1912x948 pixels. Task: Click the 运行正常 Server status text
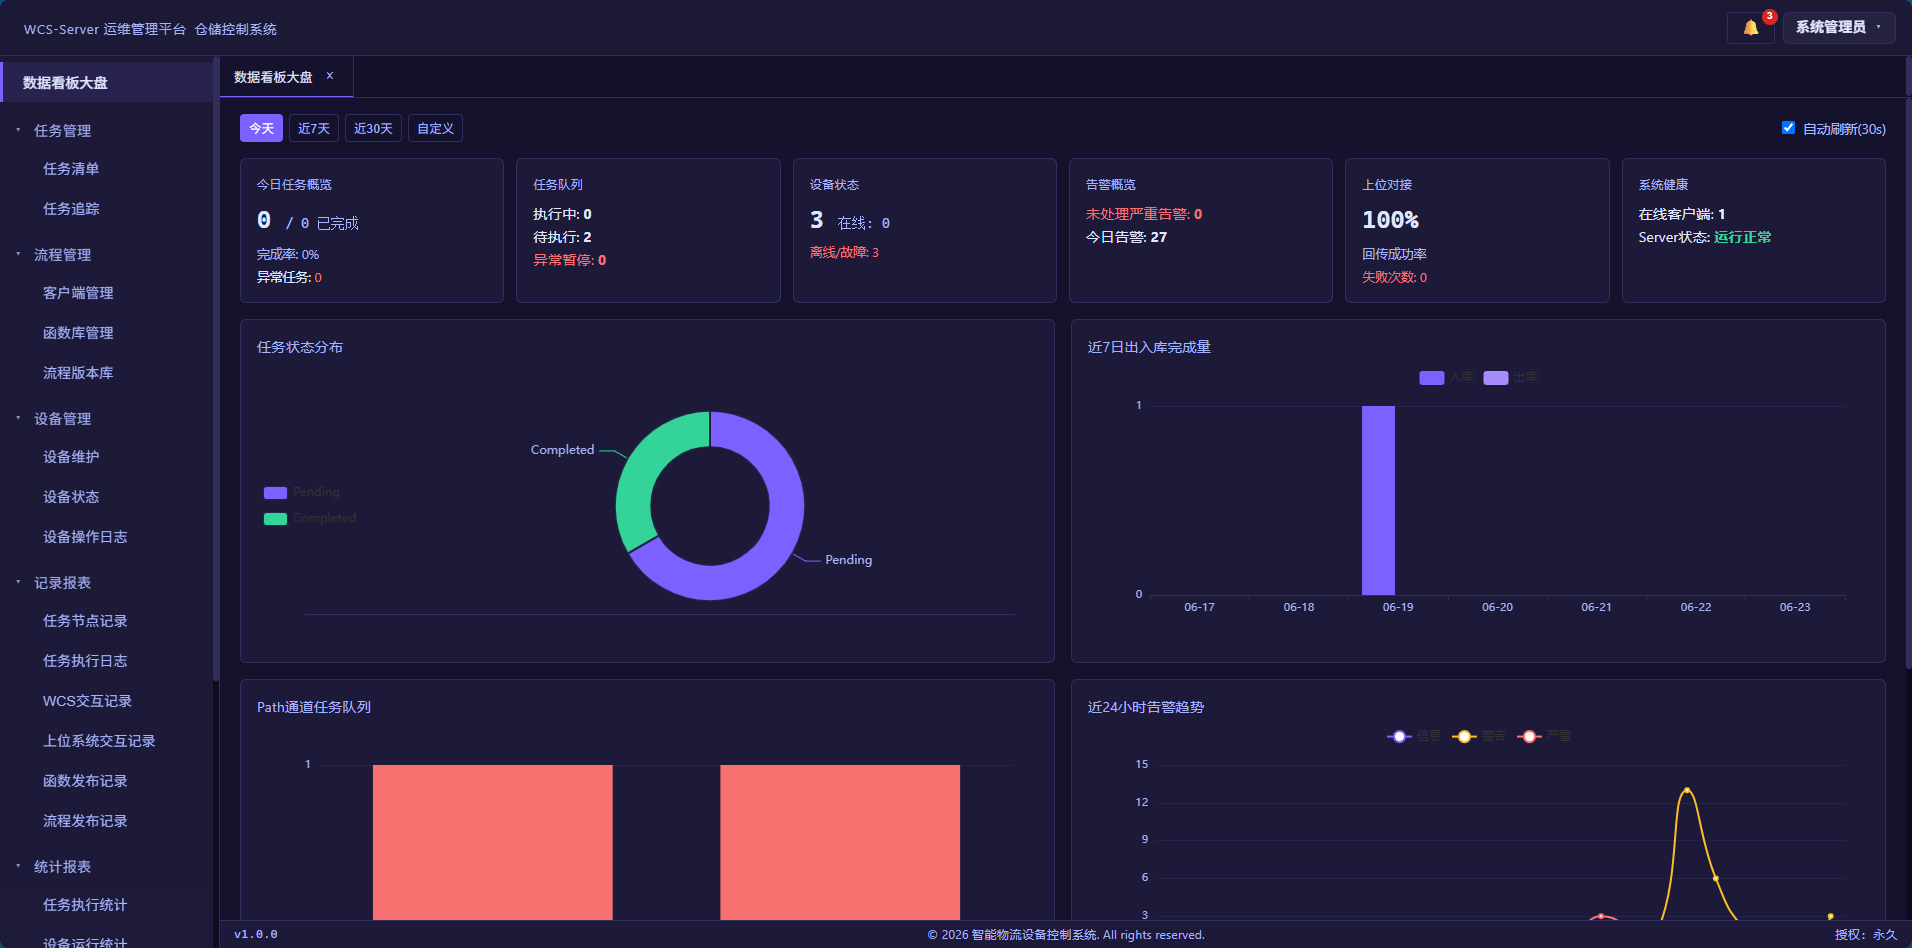1742,237
